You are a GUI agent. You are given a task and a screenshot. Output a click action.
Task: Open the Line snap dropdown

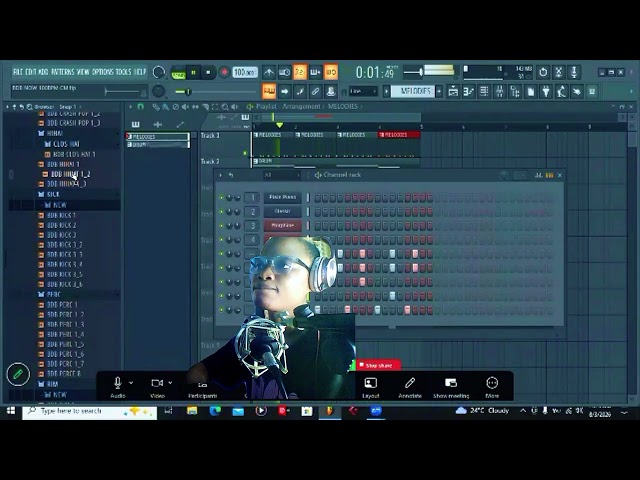pyautogui.click(x=363, y=91)
